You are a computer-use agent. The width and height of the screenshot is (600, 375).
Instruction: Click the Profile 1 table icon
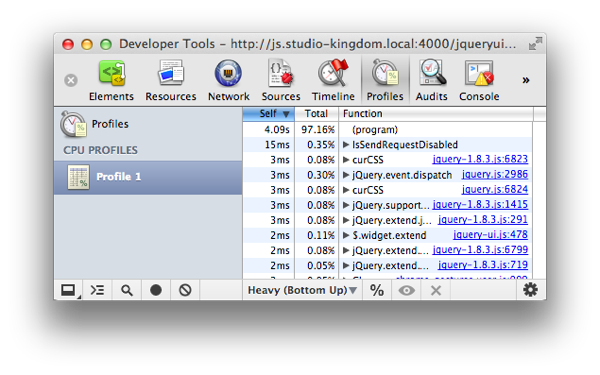78,177
